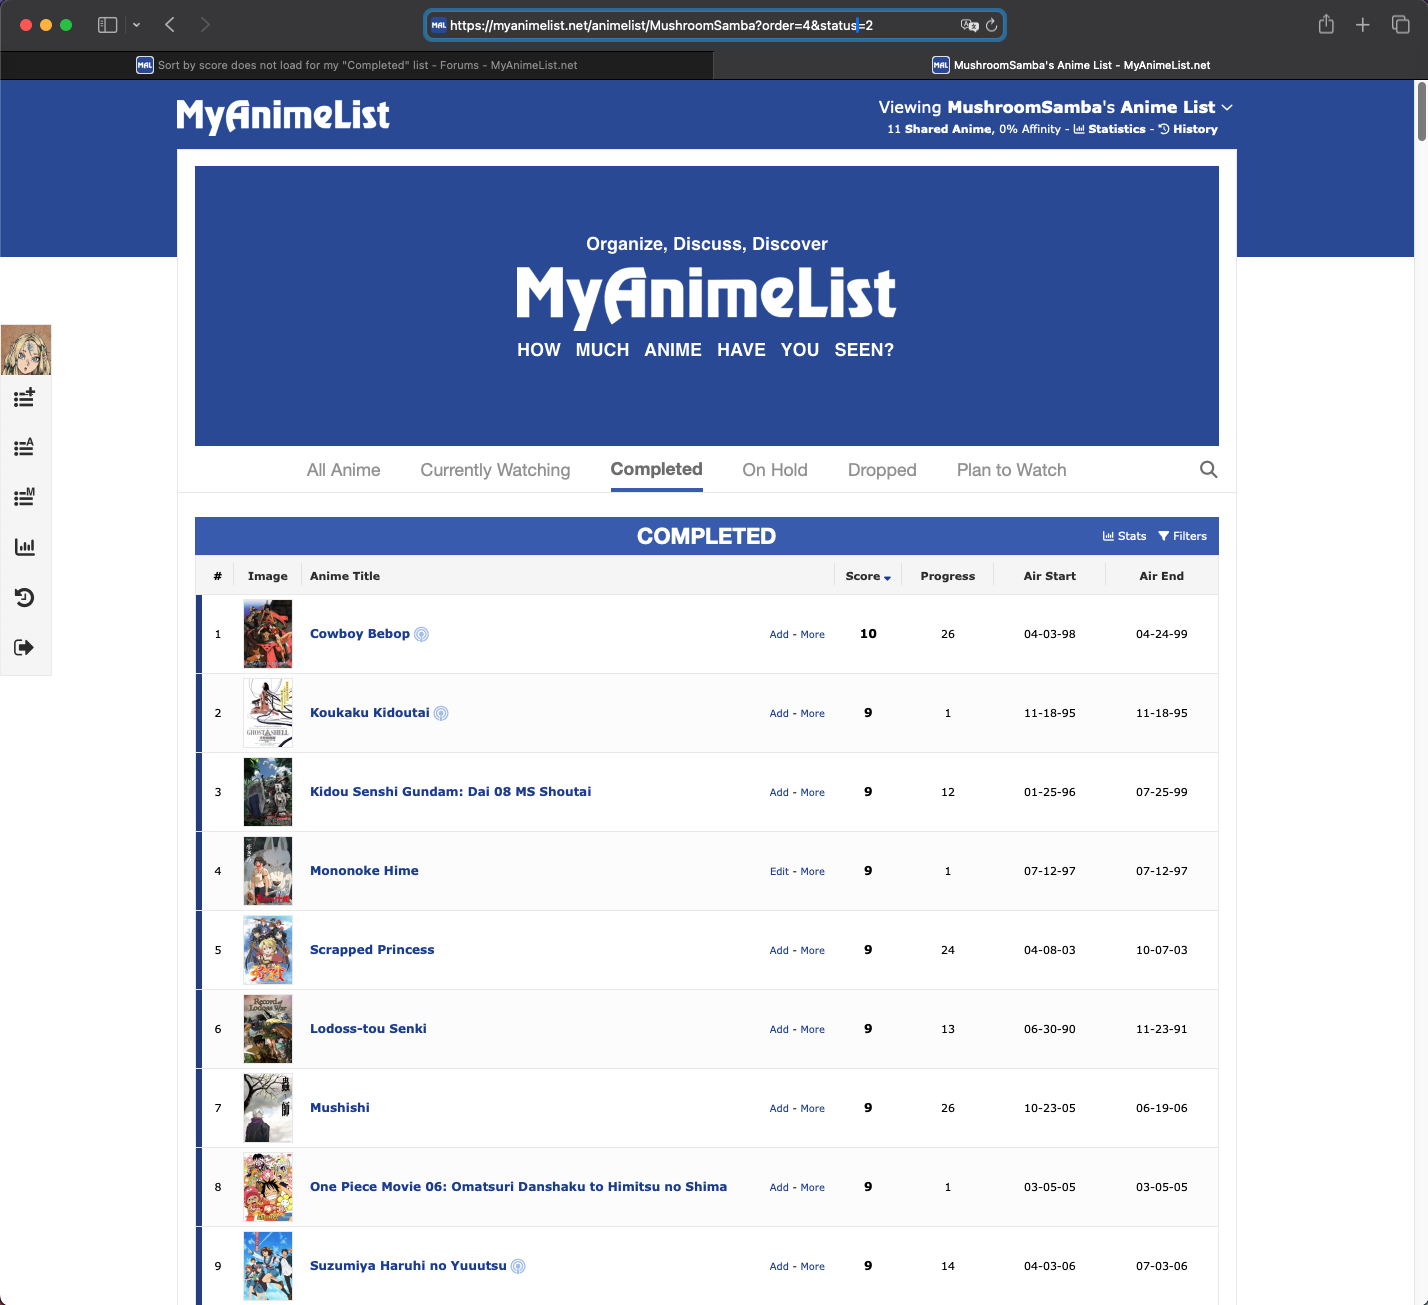Click the score 10 for Cowboy Bebop

(x=868, y=634)
